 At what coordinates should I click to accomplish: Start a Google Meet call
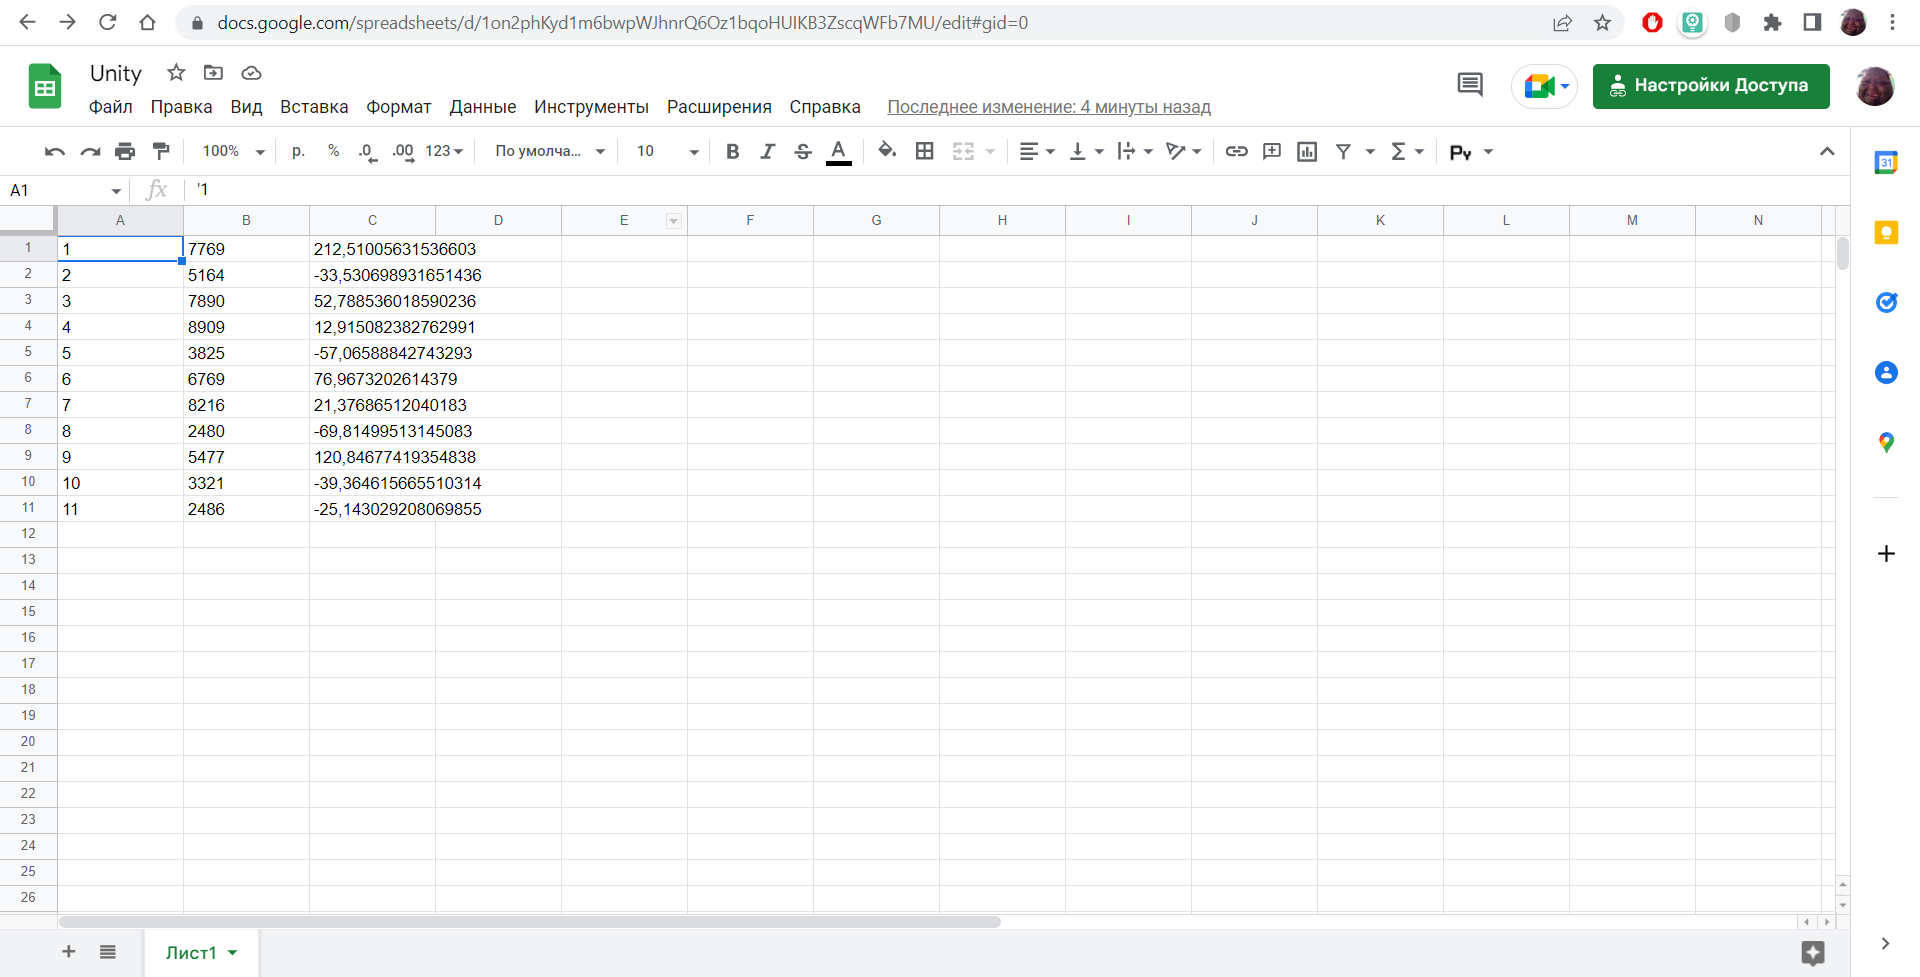(x=1545, y=86)
